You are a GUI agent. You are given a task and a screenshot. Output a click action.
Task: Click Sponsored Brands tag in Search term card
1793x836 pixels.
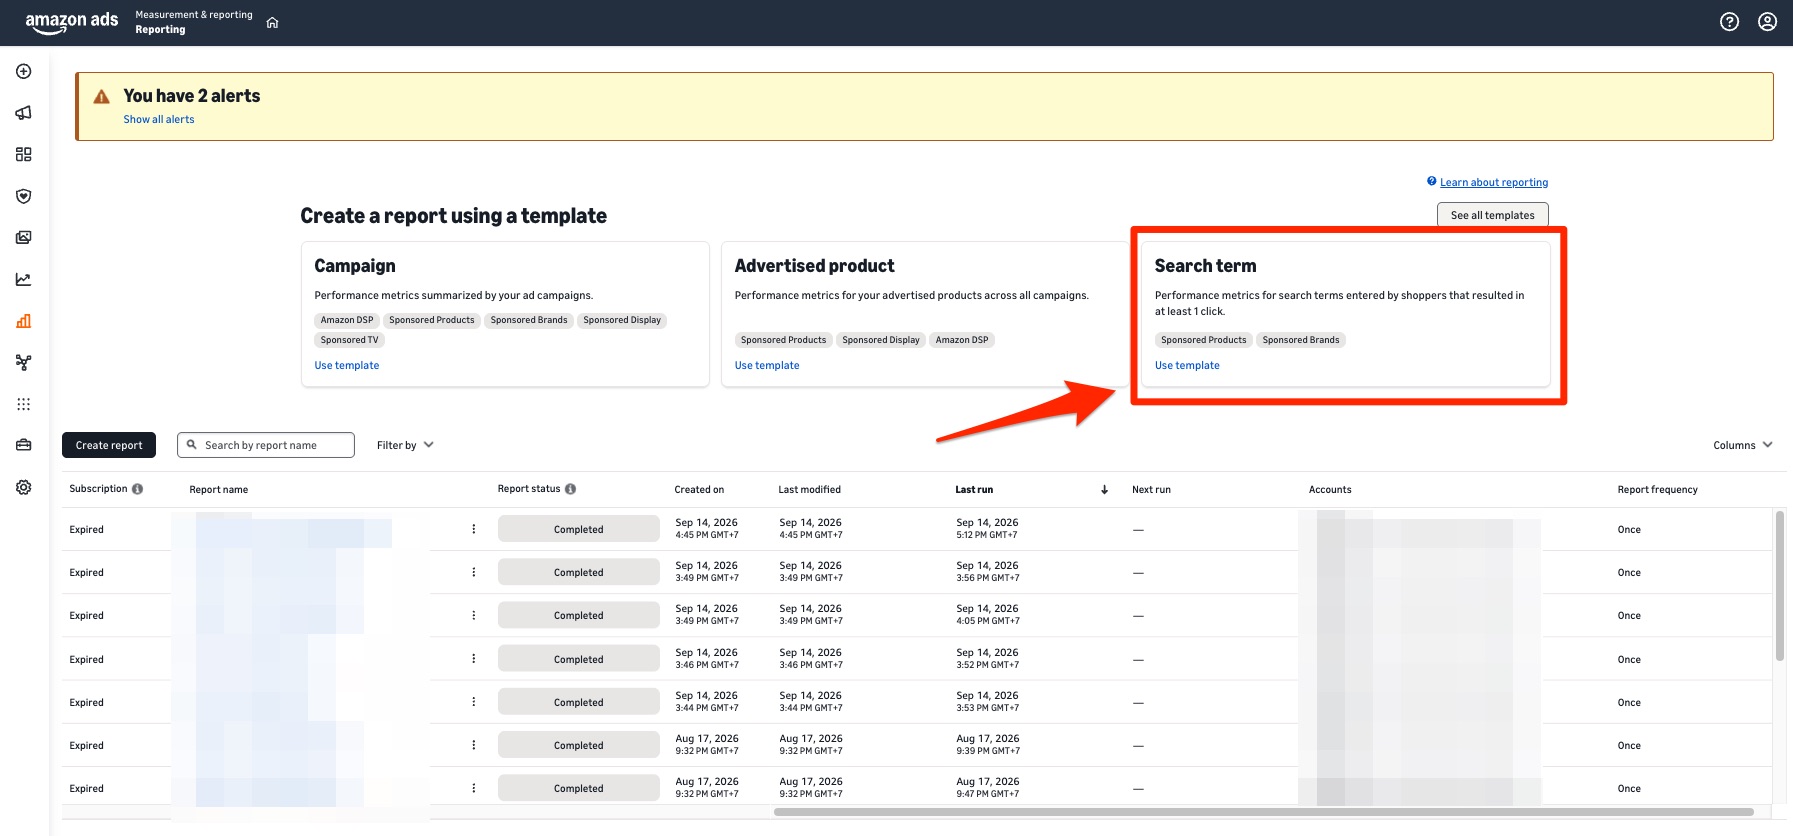(x=1300, y=340)
